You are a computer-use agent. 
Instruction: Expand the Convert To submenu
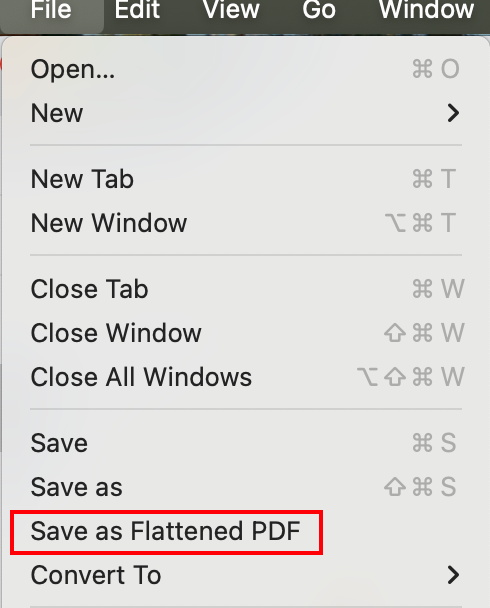[246, 575]
